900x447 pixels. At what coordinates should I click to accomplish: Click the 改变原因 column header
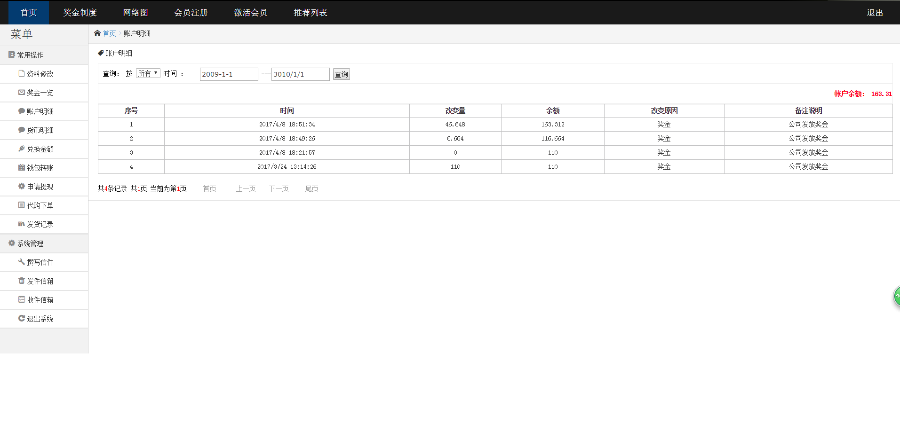click(664, 111)
